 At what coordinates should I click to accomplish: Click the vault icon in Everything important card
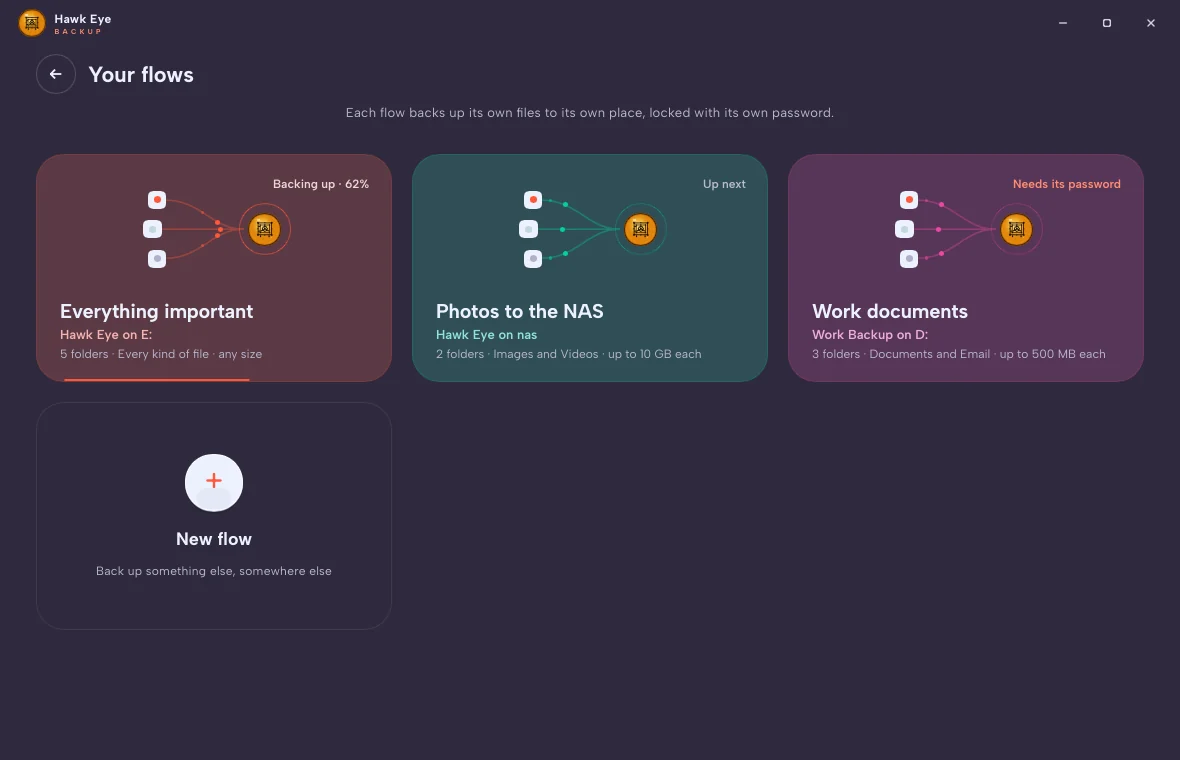(x=264, y=229)
